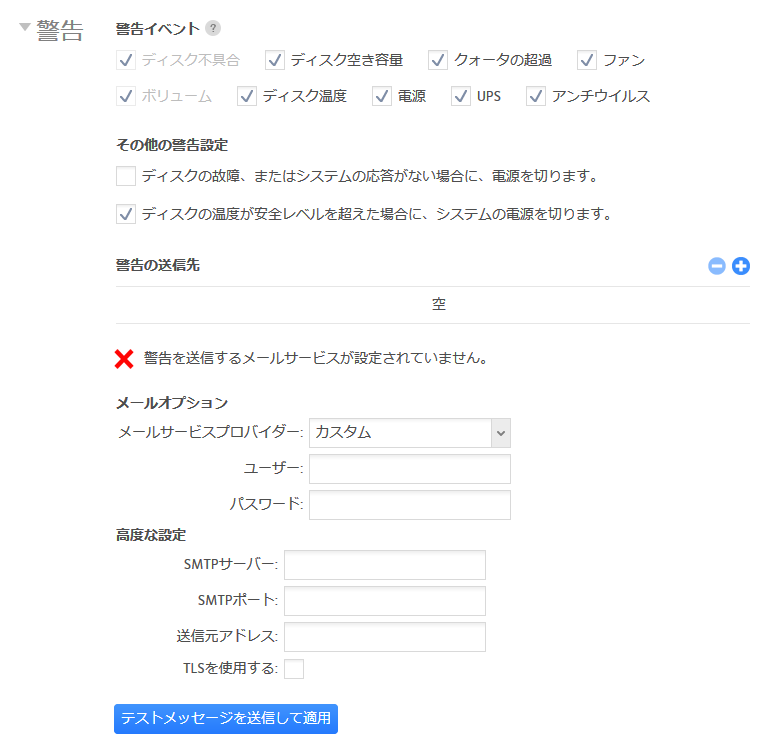Click the red X mail service warning icon

point(124,359)
